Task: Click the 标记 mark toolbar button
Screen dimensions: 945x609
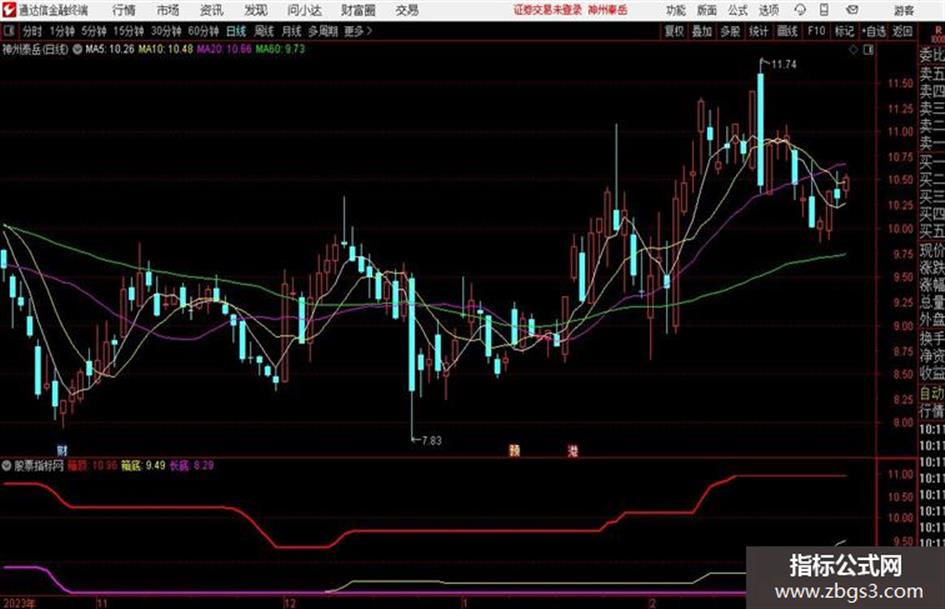Action: pyautogui.click(x=844, y=31)
